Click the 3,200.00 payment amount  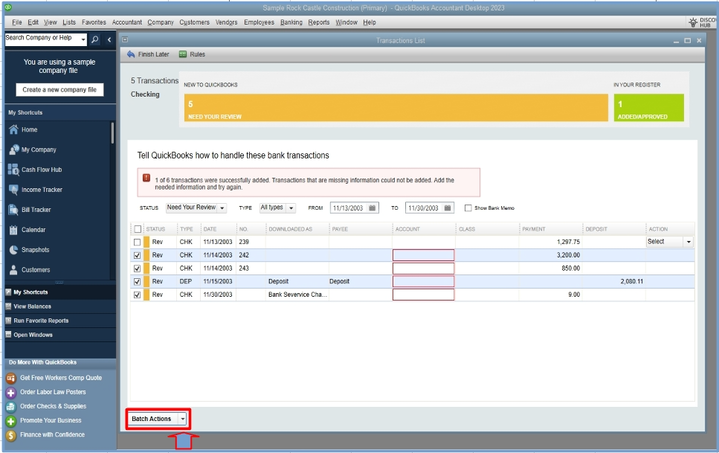(x=568, y=255)
